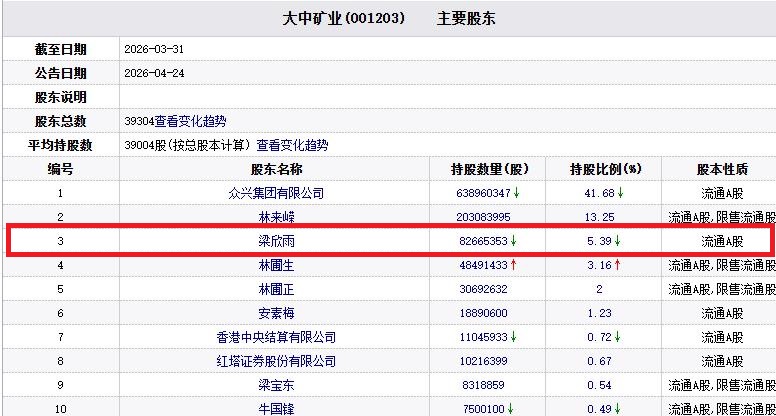Click the 公告日期 label cell
Image resolution: width=776 pixels, height=416 pixels.
tap(61, 73)
